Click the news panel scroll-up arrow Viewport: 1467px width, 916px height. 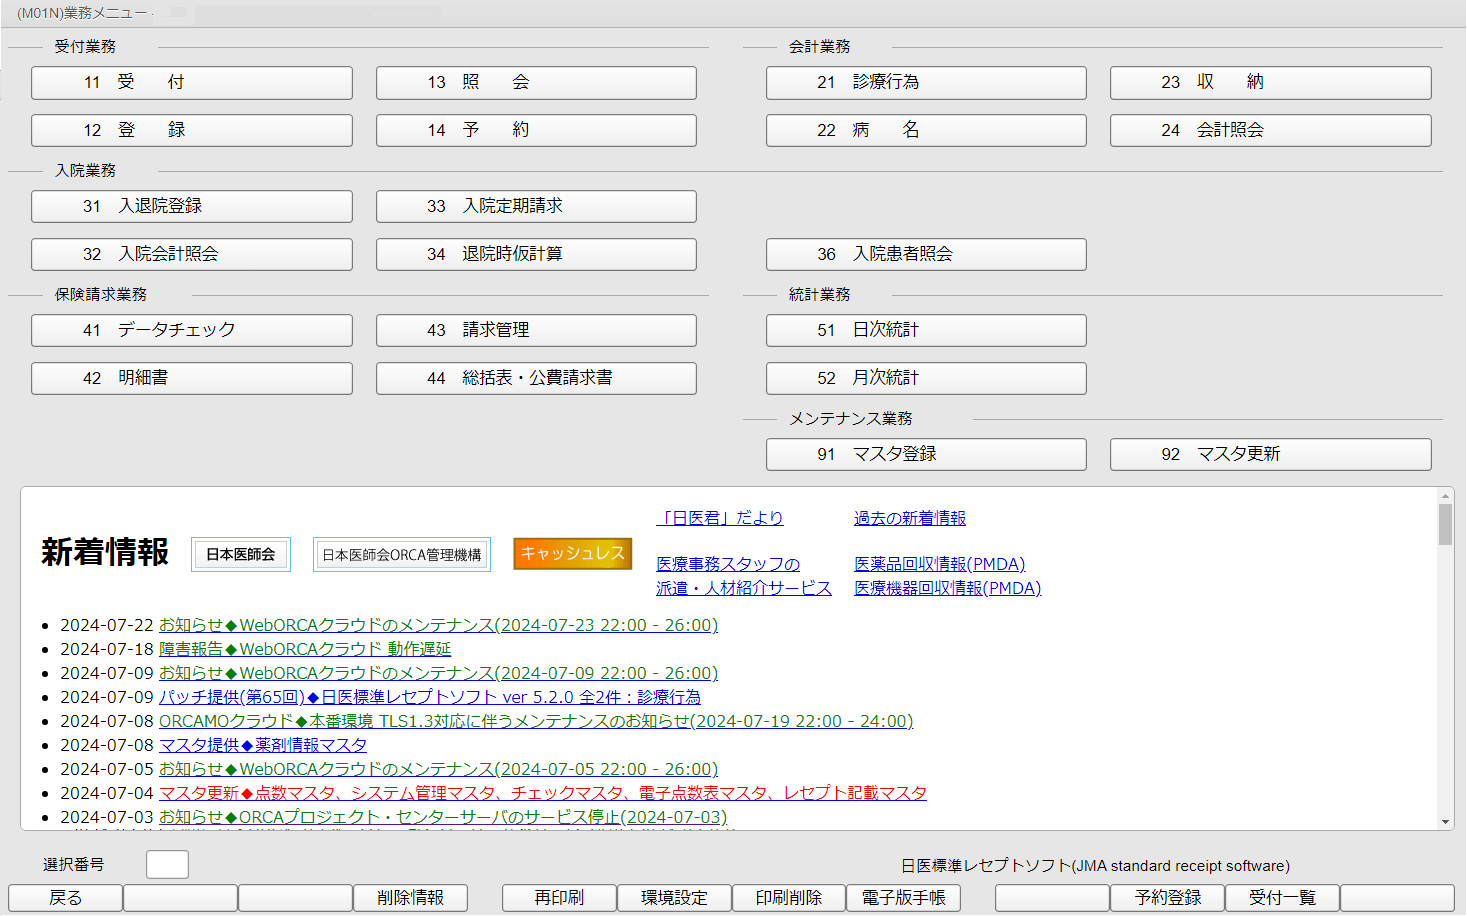(x=1445, y=496)
